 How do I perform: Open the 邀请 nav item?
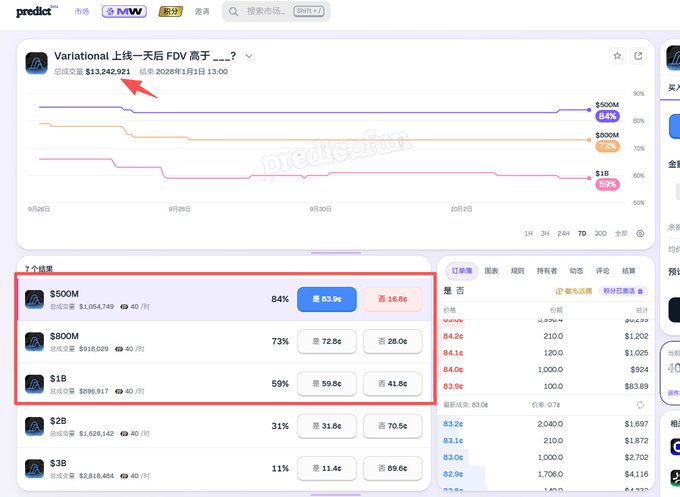point(202,11)
